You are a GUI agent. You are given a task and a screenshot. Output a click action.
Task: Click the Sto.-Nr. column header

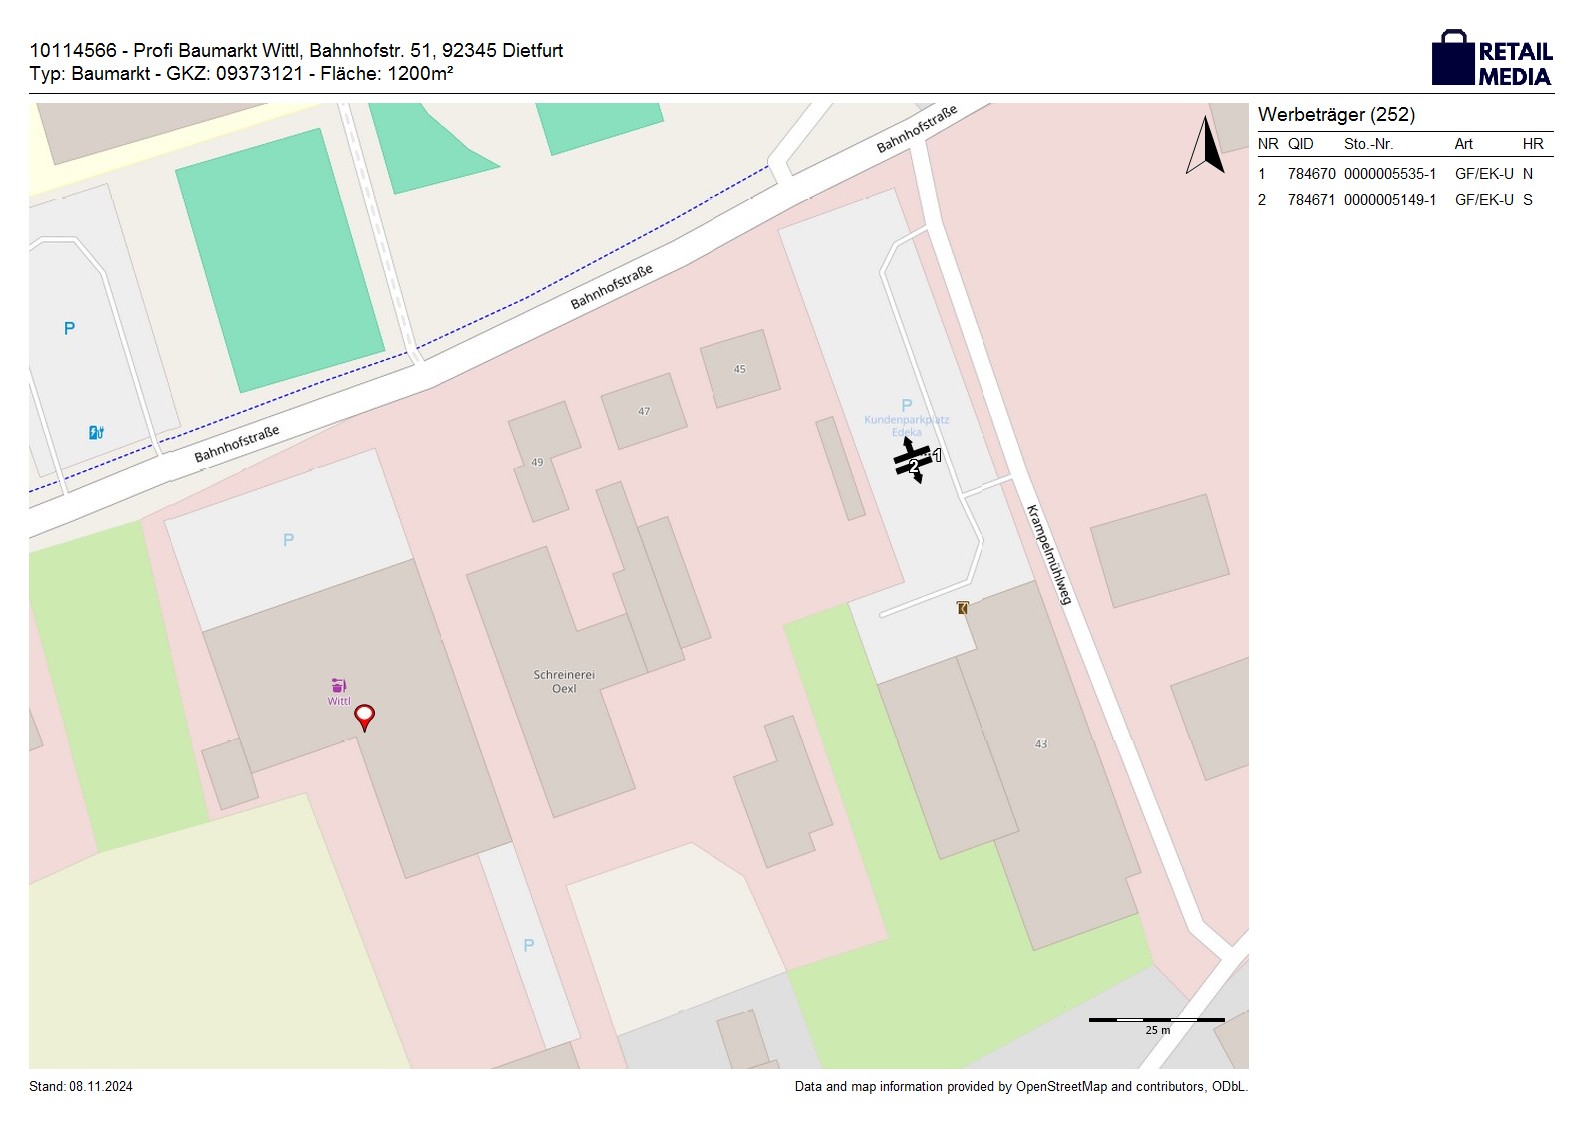[1368, 144]
